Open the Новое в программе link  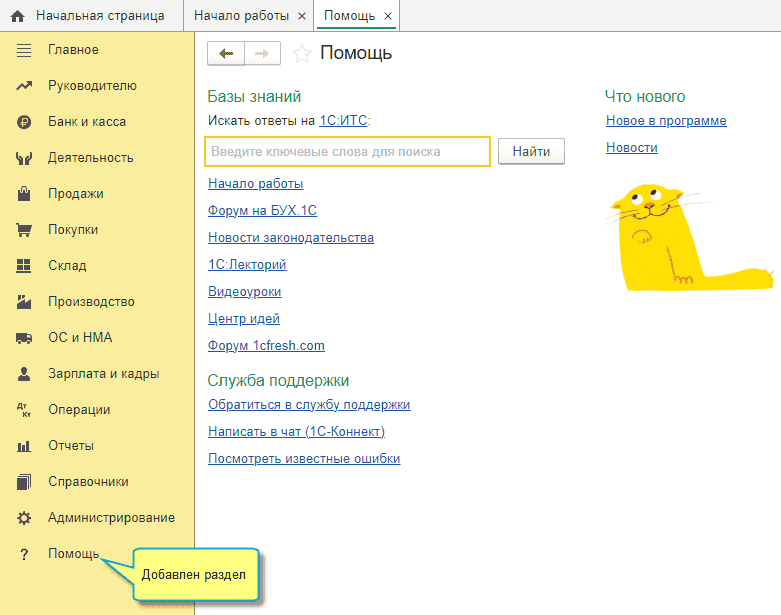(666, 121)
